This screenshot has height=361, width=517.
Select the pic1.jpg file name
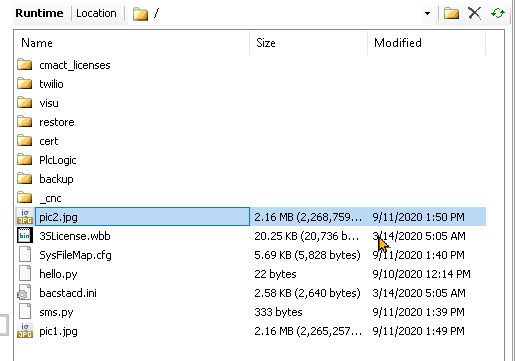pyautogui.click(x=58, y=331)
